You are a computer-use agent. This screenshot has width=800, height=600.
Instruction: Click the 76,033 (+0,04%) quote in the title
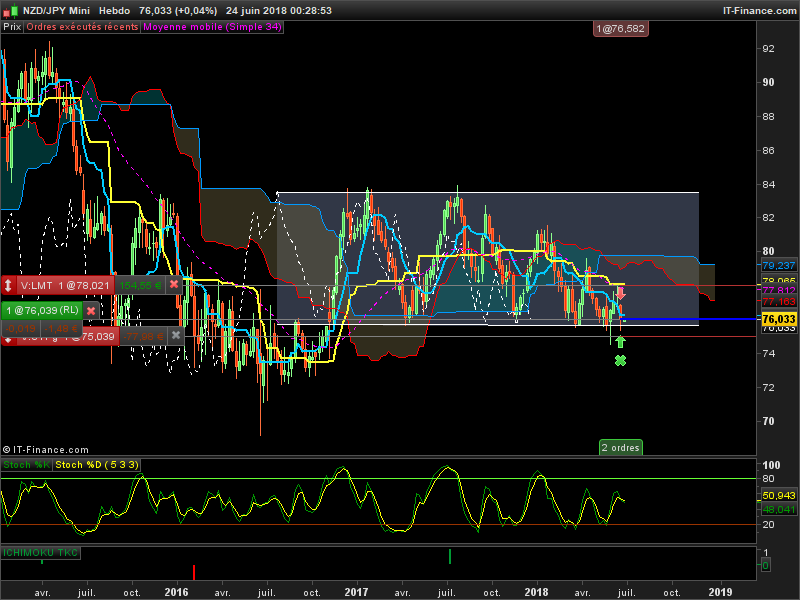click(178, 10)
